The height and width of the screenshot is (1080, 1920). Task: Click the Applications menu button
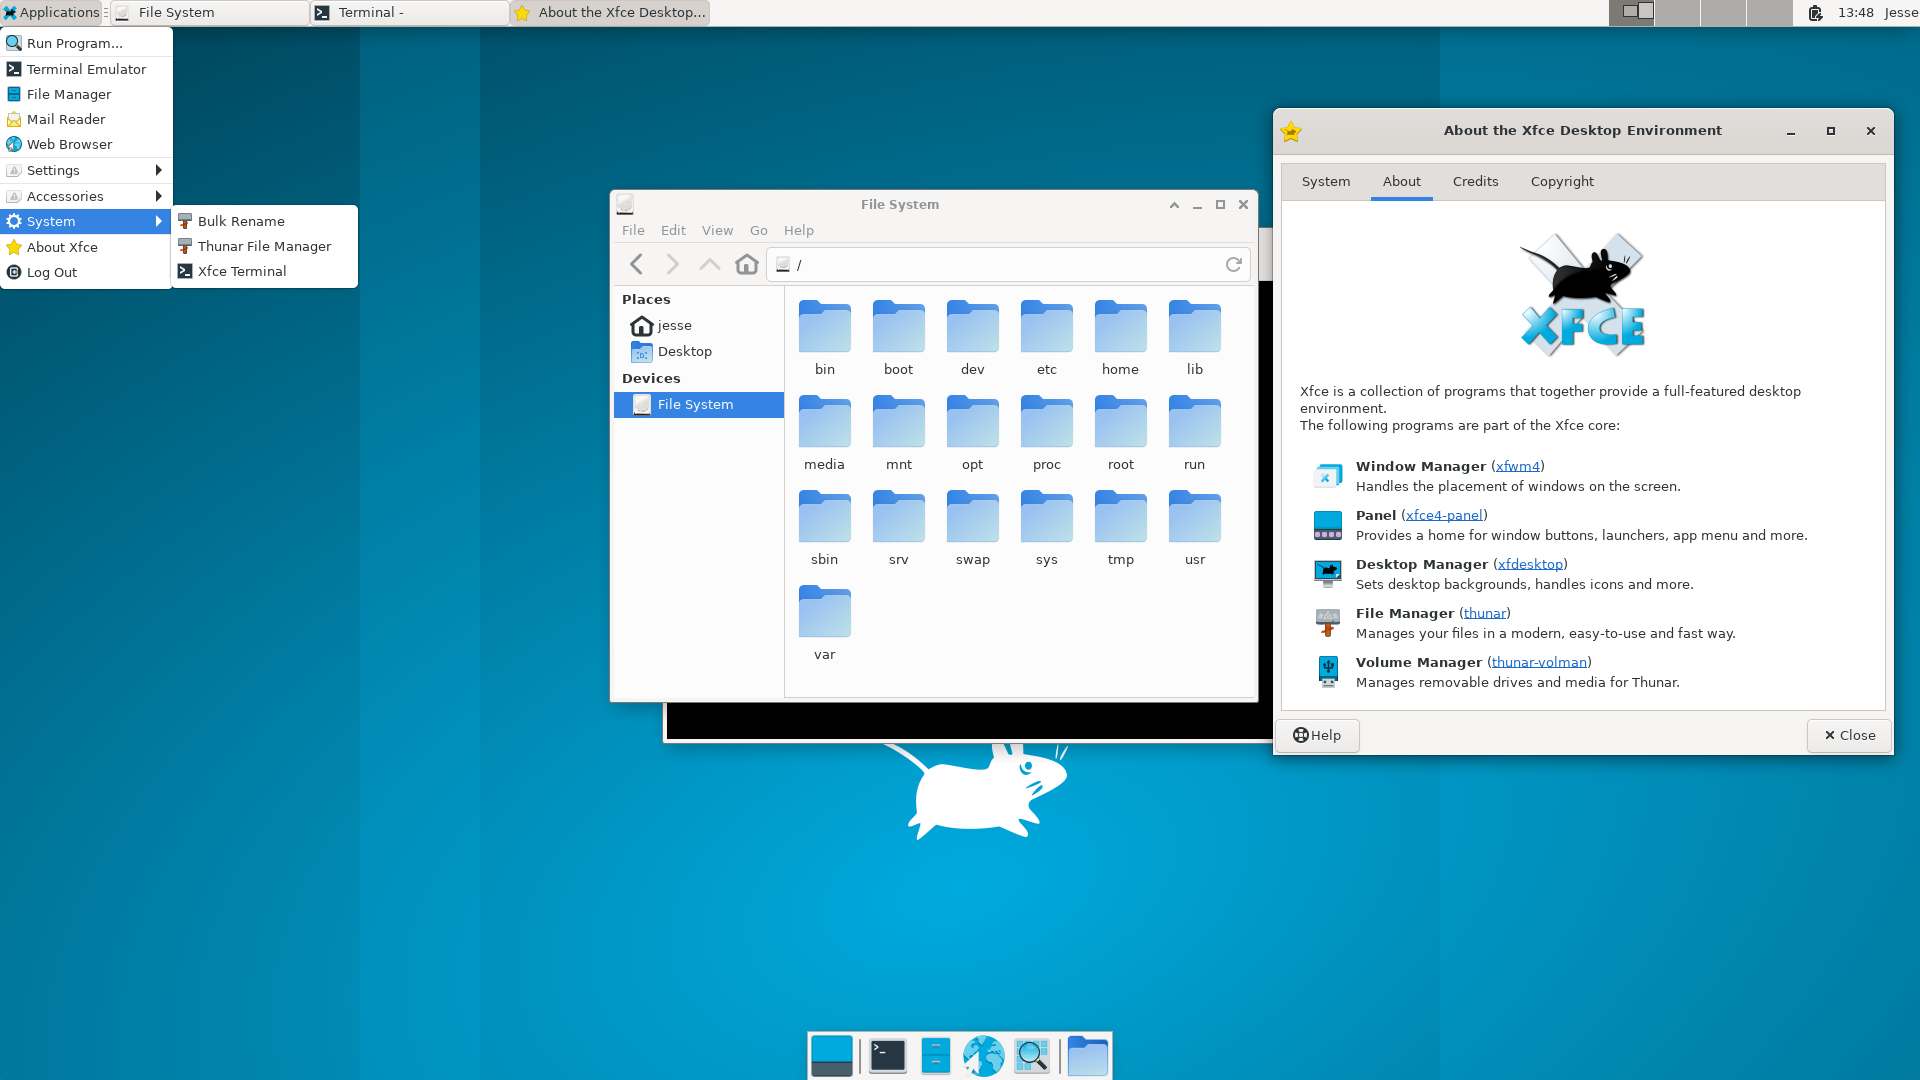(52, 12)
